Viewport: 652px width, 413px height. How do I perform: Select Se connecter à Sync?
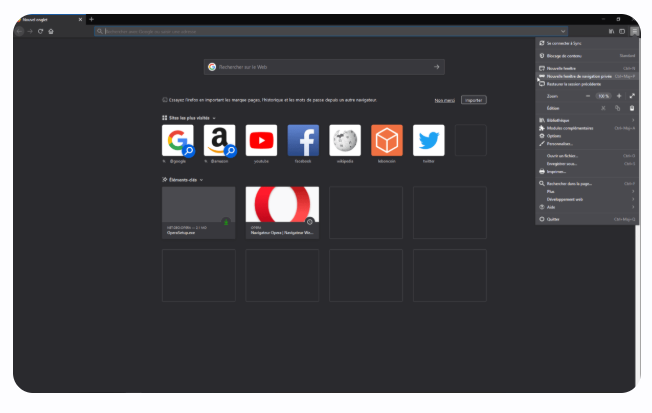coord(587,43)
